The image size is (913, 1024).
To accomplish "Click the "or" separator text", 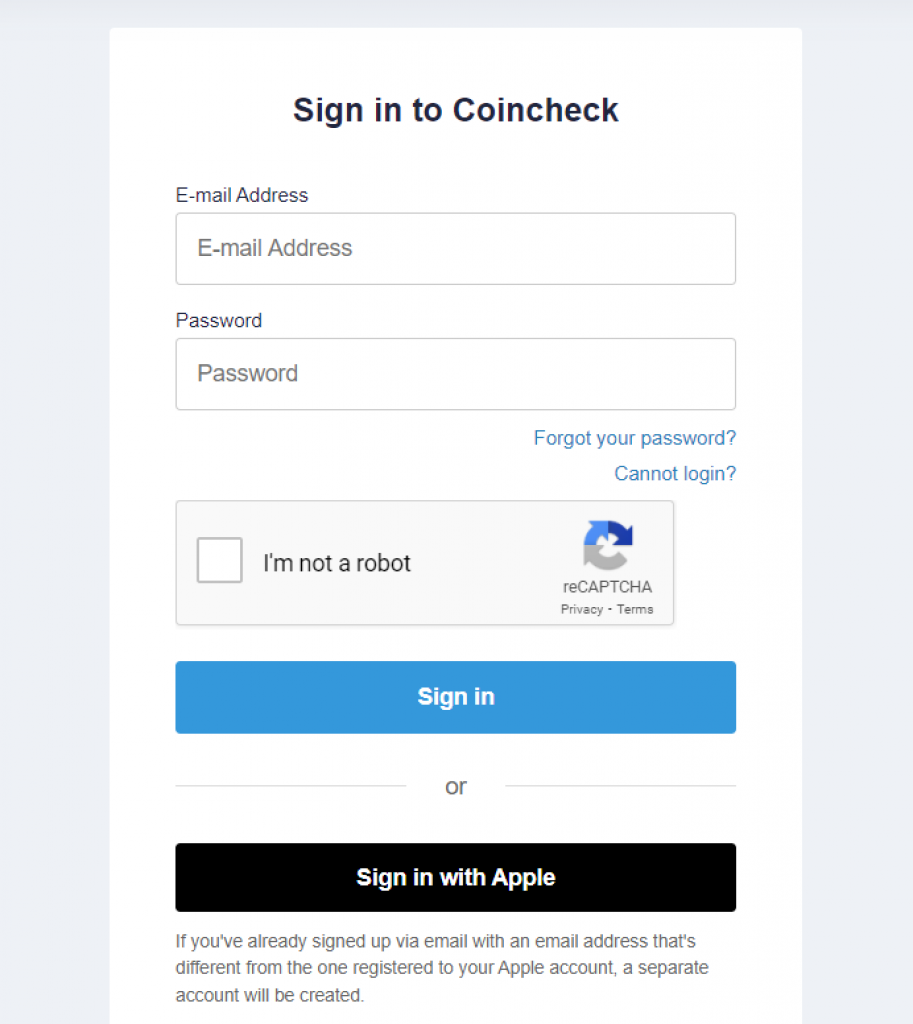I will [x=456, y=786].
